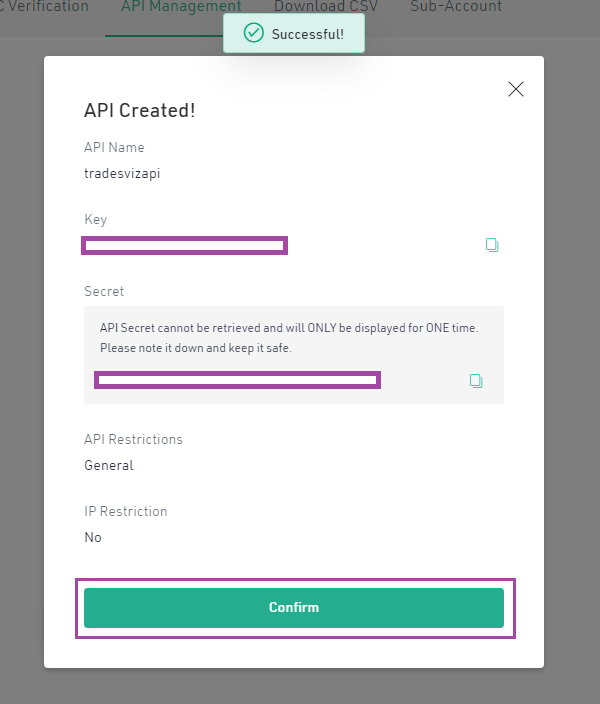Click the IP Restriction label

(126, 511)
